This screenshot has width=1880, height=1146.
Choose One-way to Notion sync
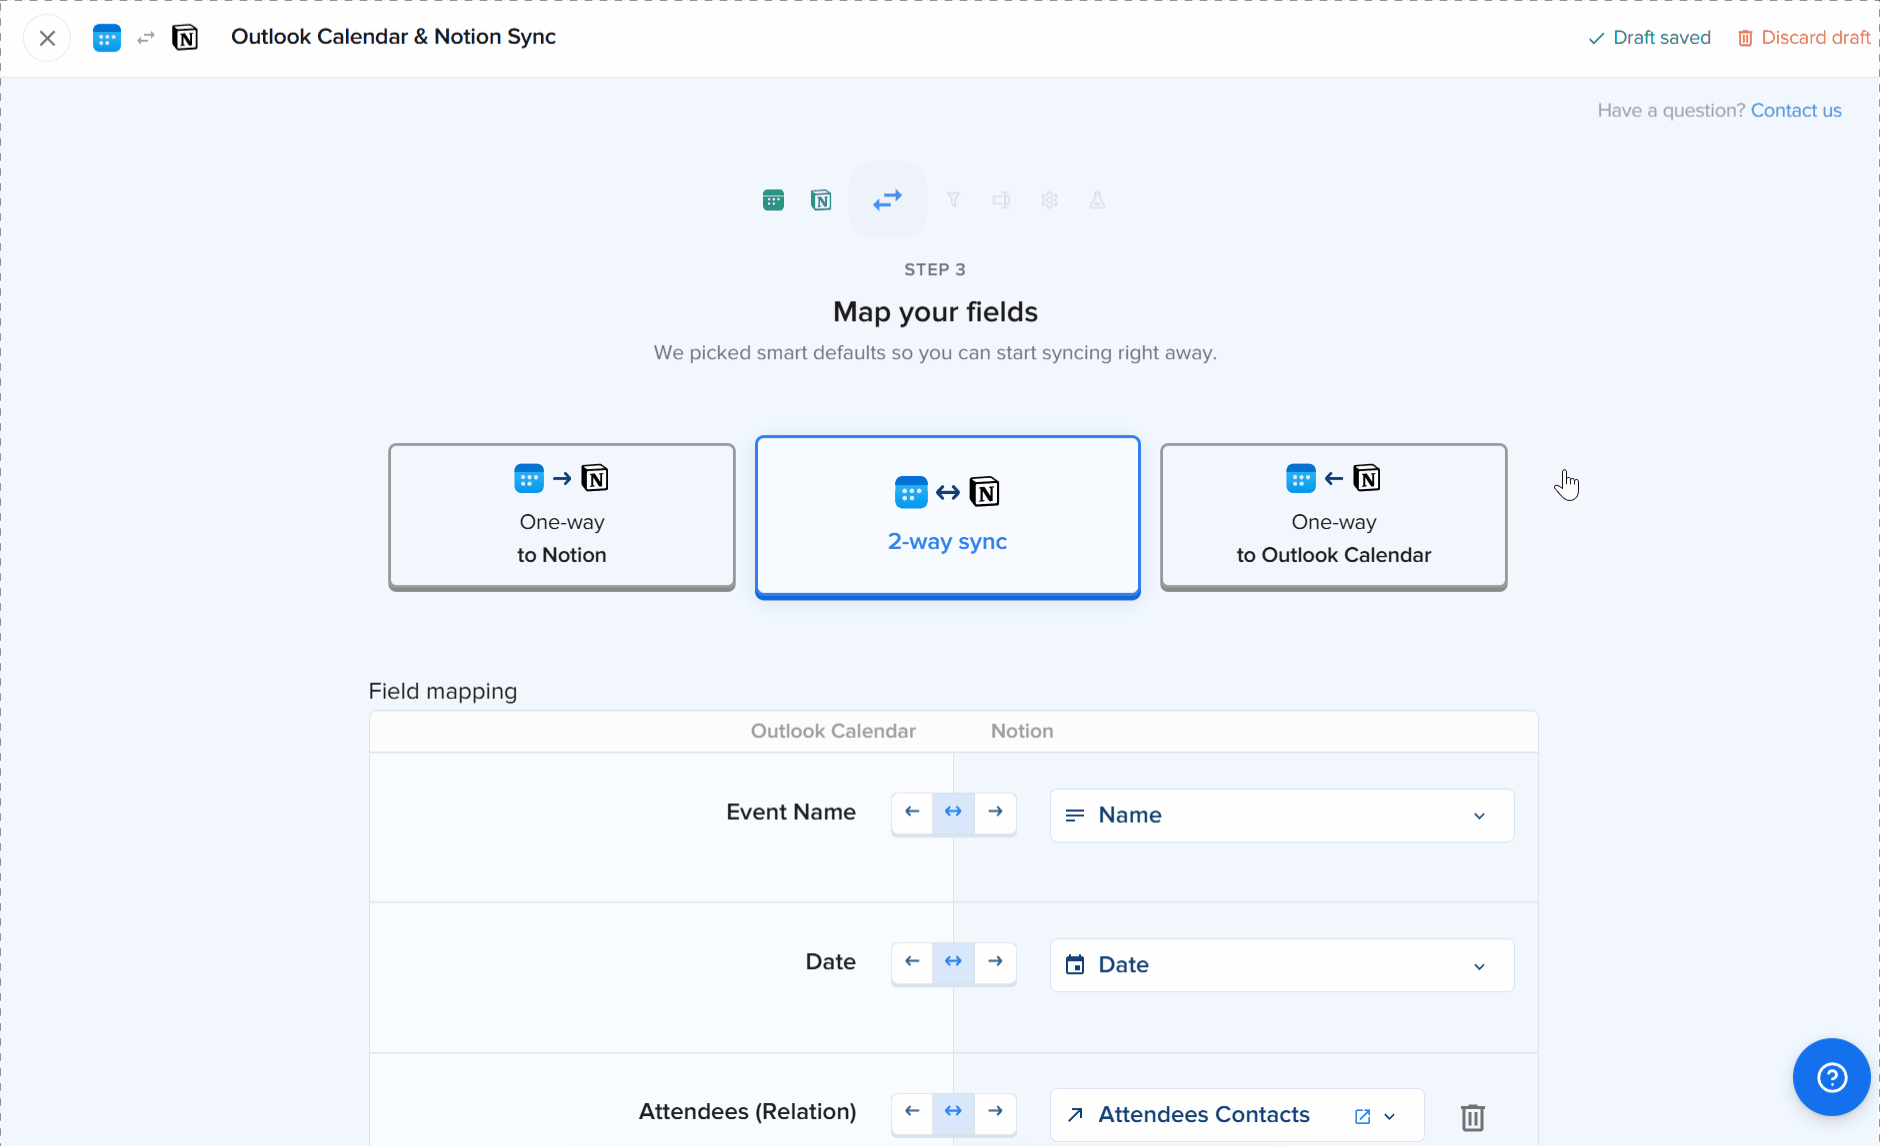point(562,517)
